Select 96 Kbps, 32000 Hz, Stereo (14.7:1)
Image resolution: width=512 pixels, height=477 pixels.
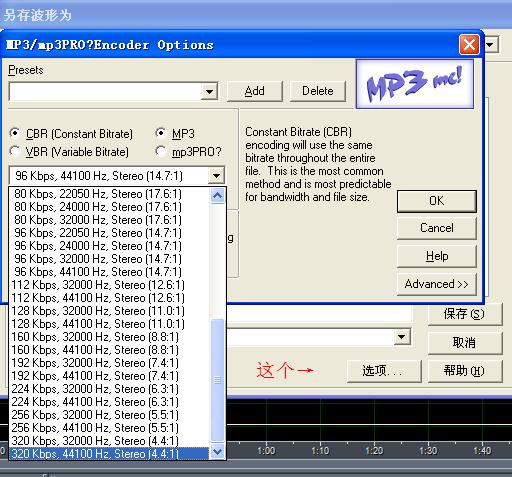coord(109,259)
